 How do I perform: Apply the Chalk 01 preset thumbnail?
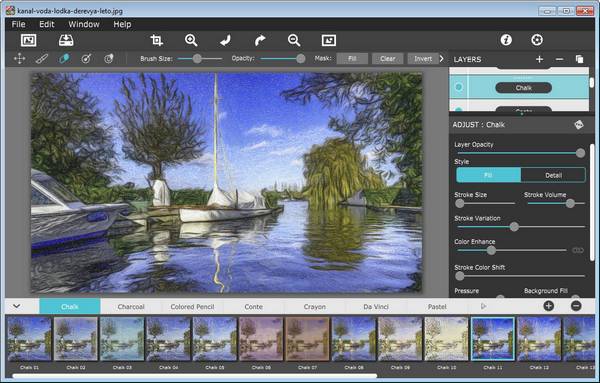(x=29, y=339)
